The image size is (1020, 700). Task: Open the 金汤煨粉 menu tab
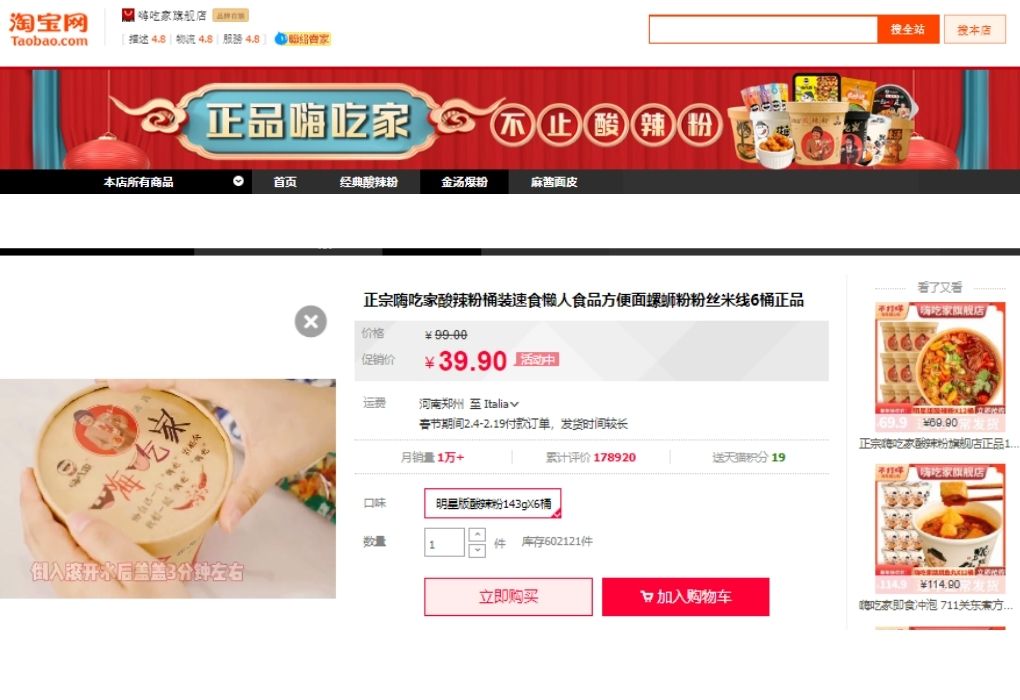coord(464,182)
